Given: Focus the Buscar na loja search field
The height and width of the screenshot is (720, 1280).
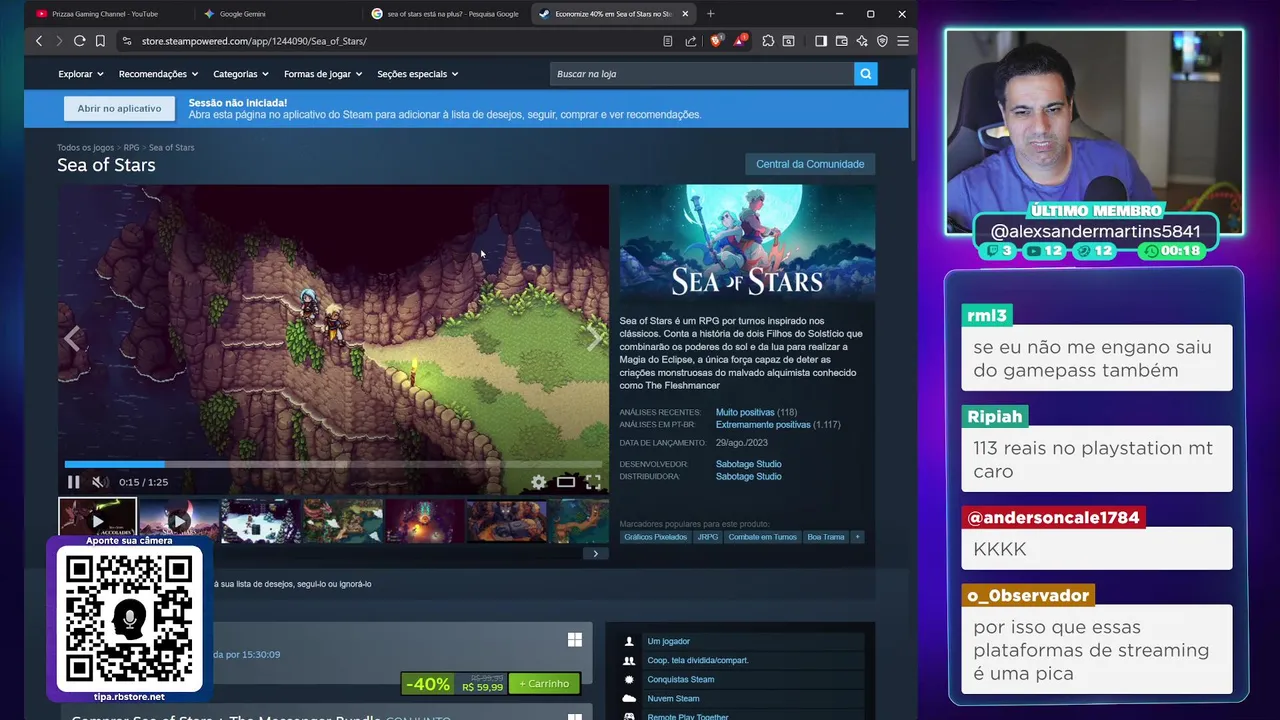Looking at the screenshot, I should click(x=702, y=73).
